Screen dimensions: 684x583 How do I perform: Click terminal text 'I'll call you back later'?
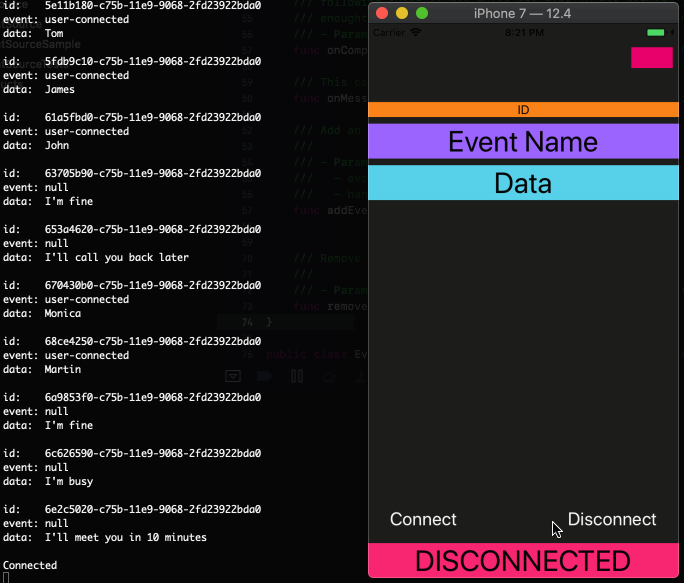(117, 257)
